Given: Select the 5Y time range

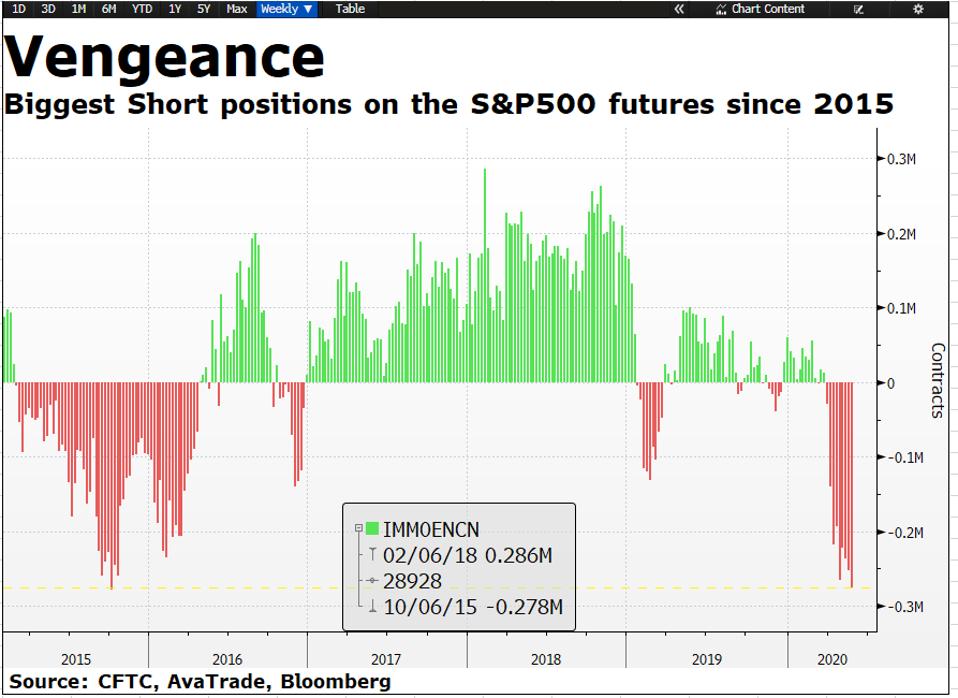Looking at the screenshot, I should click(x=204, y=9).
